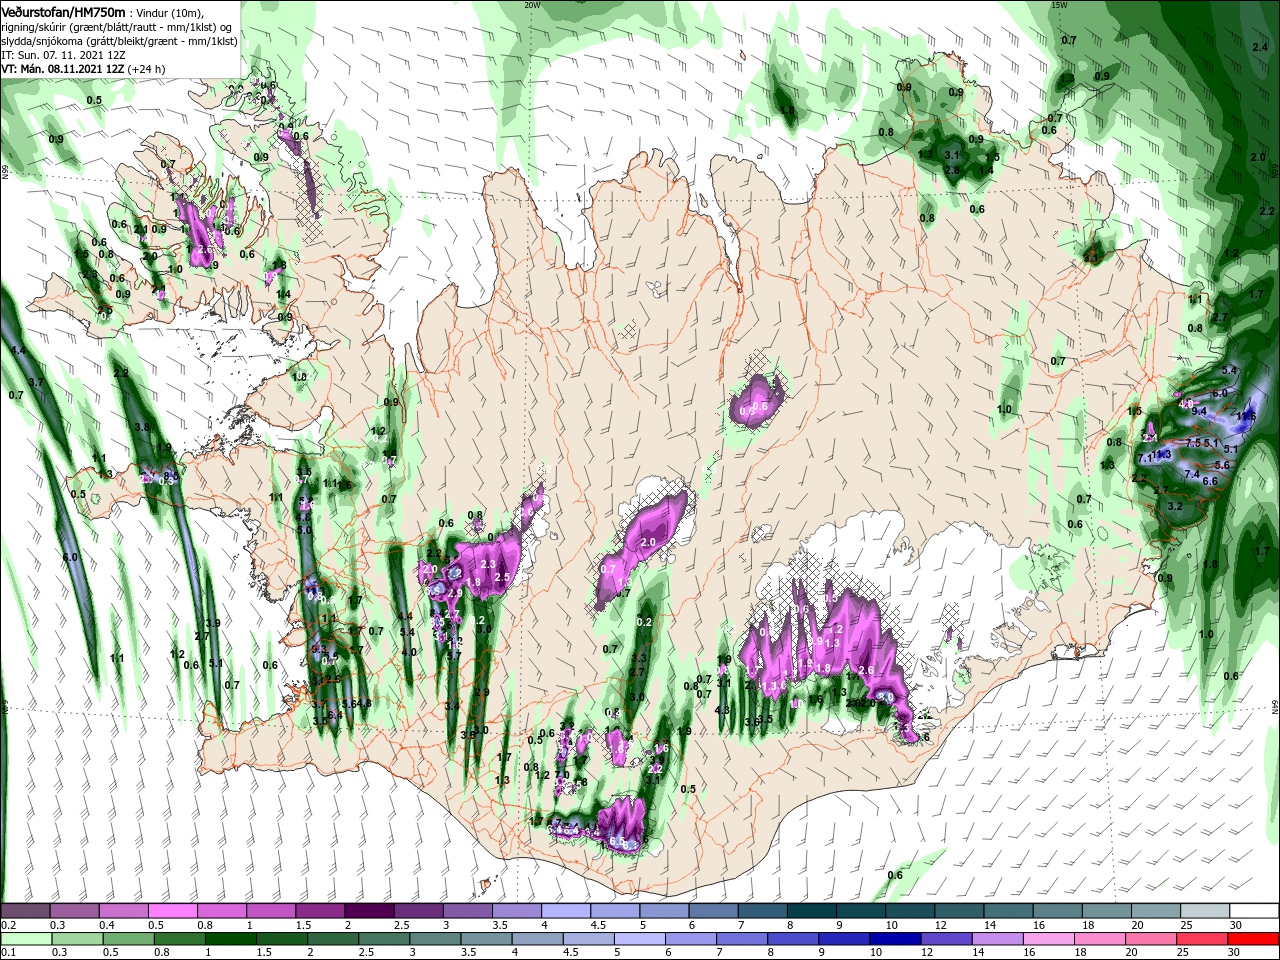Screen dimensions: 1280x960
Task: Select the darkest purple 2 snow legend swatch
Action: click(368, 911)
